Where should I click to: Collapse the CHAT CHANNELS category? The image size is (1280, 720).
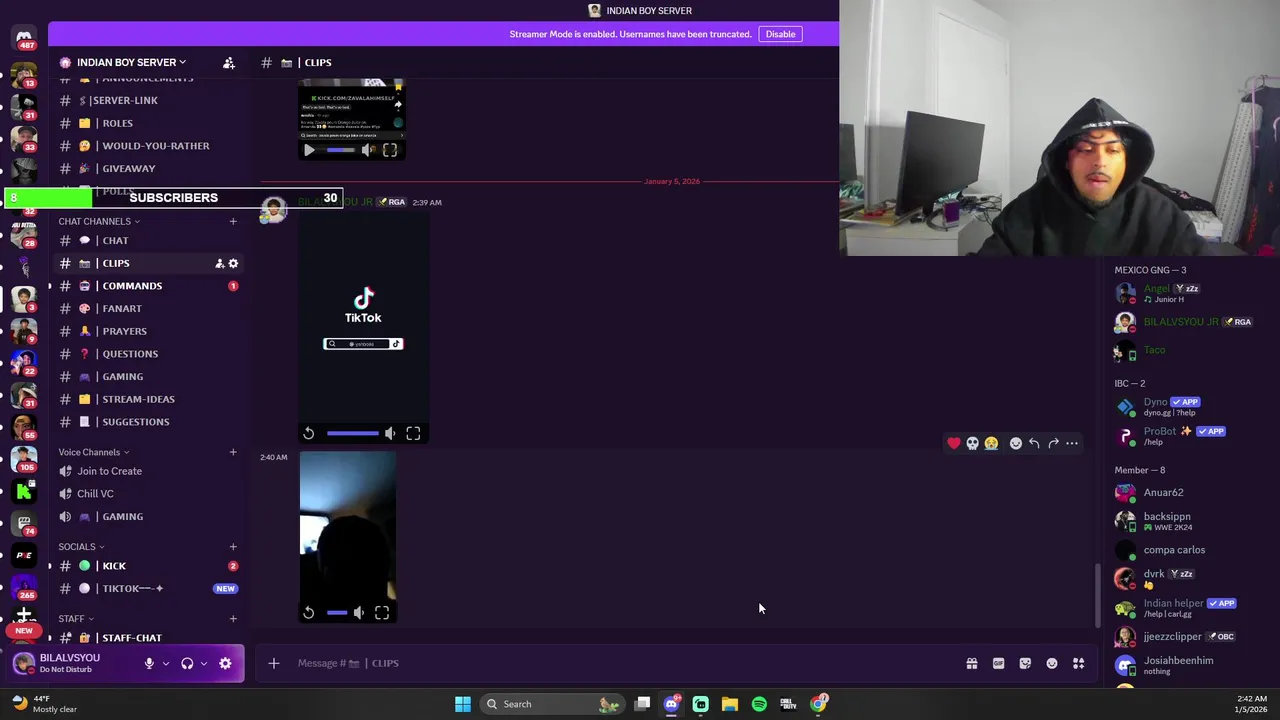pyautogui.click(x=99, y=221)
